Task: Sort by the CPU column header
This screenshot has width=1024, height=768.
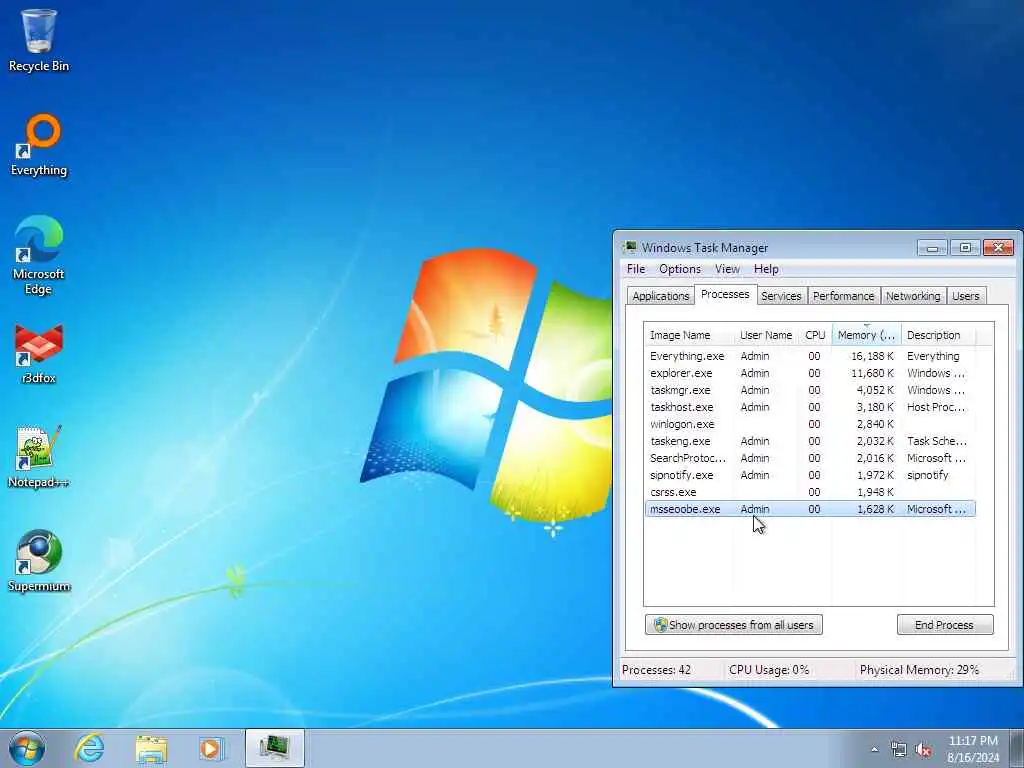Action: pos(815,335)
